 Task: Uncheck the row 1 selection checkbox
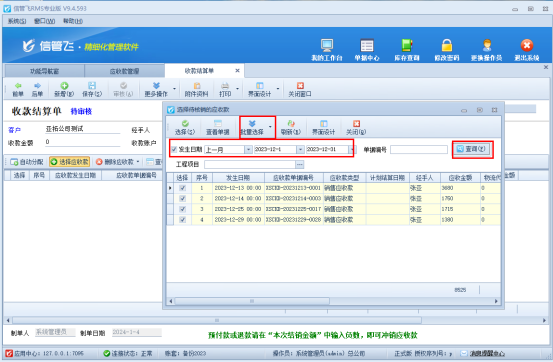tap(182, 188)
